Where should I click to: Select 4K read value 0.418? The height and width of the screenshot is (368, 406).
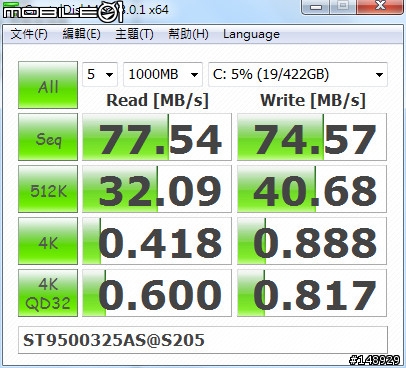pos(157,241)
